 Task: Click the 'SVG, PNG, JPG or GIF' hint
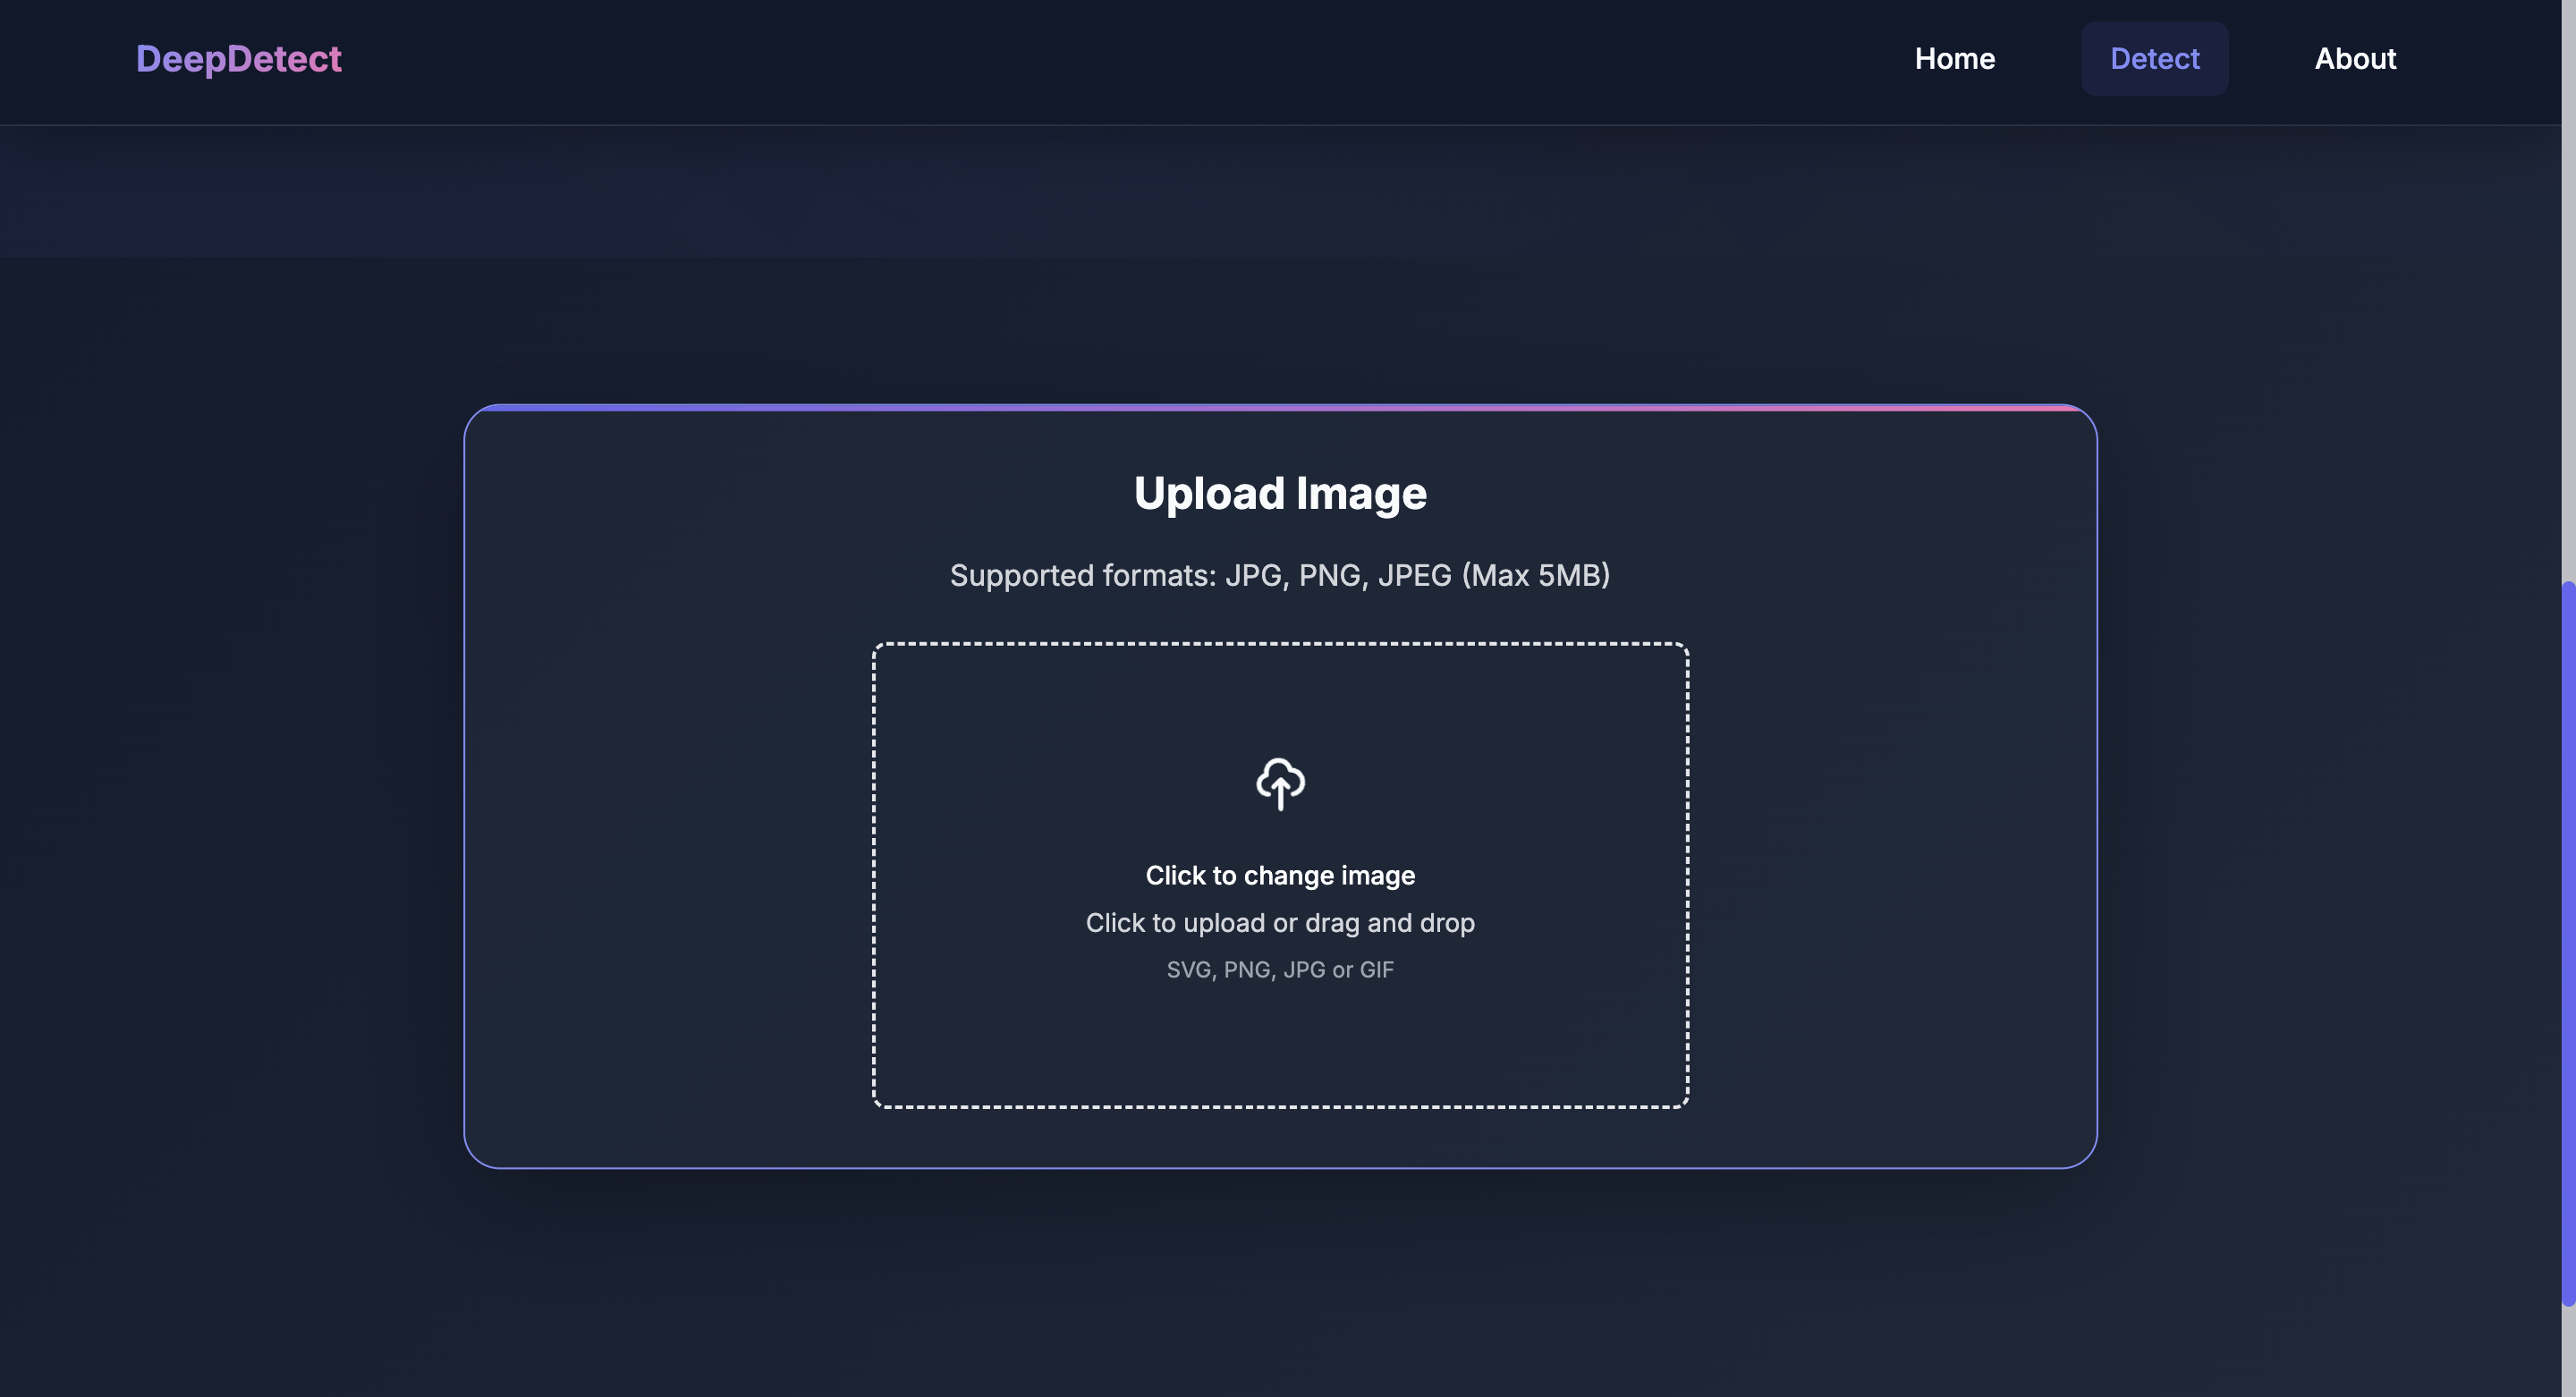click(1280, 969)
